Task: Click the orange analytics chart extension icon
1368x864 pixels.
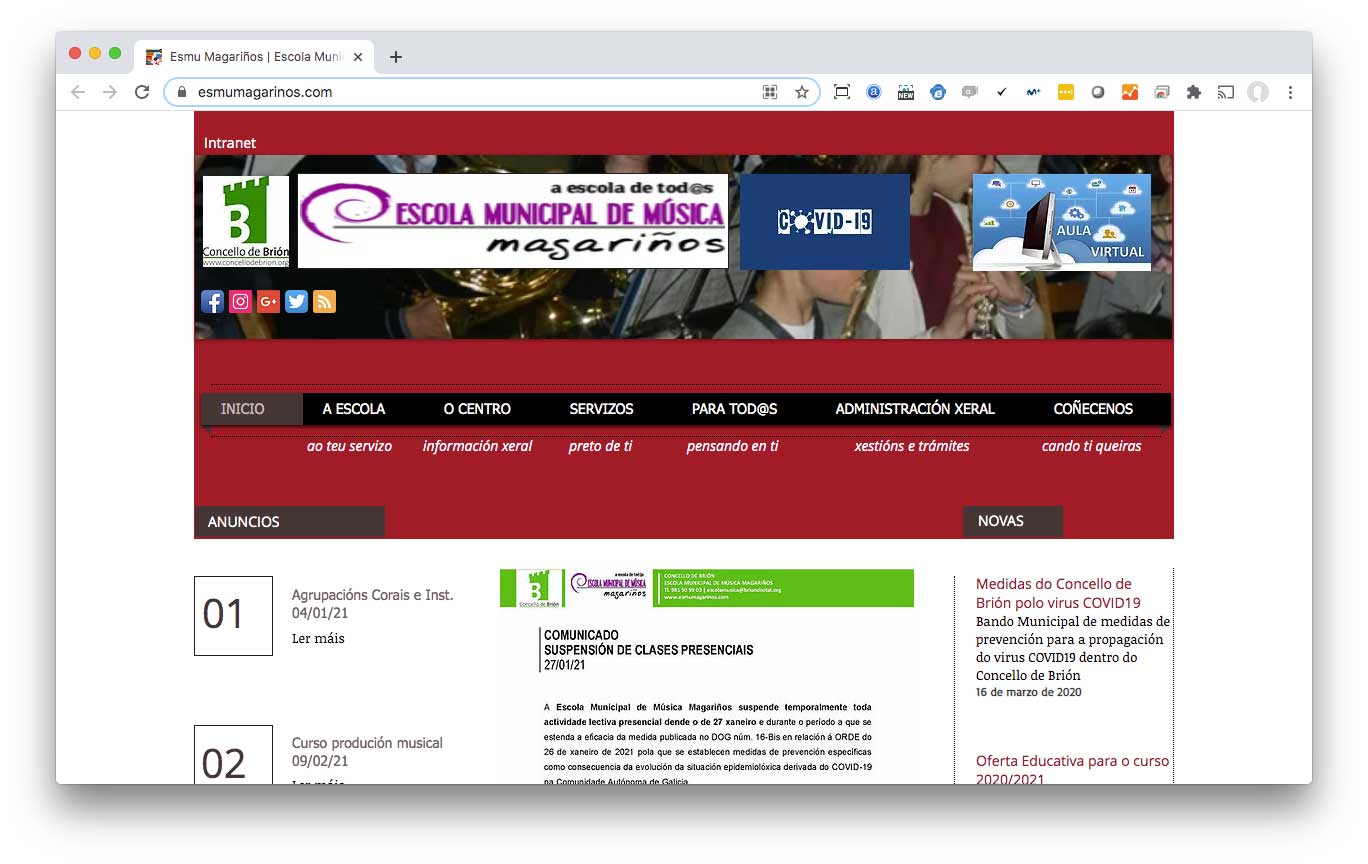Action: [x=1130, y=92]
